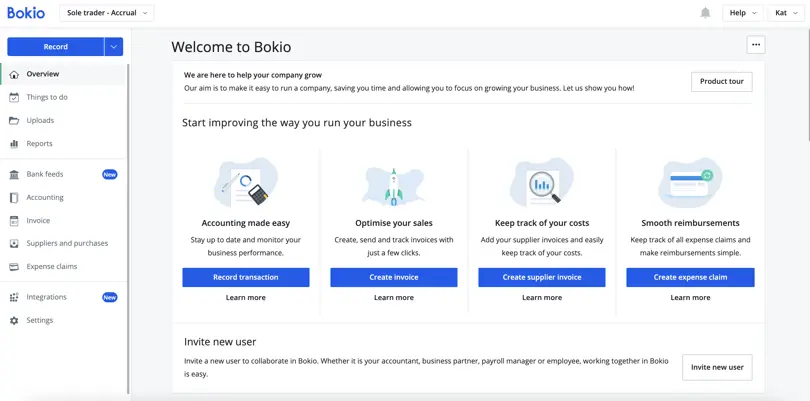Open the Invoice sidebar item

click(x=38, y=221)
